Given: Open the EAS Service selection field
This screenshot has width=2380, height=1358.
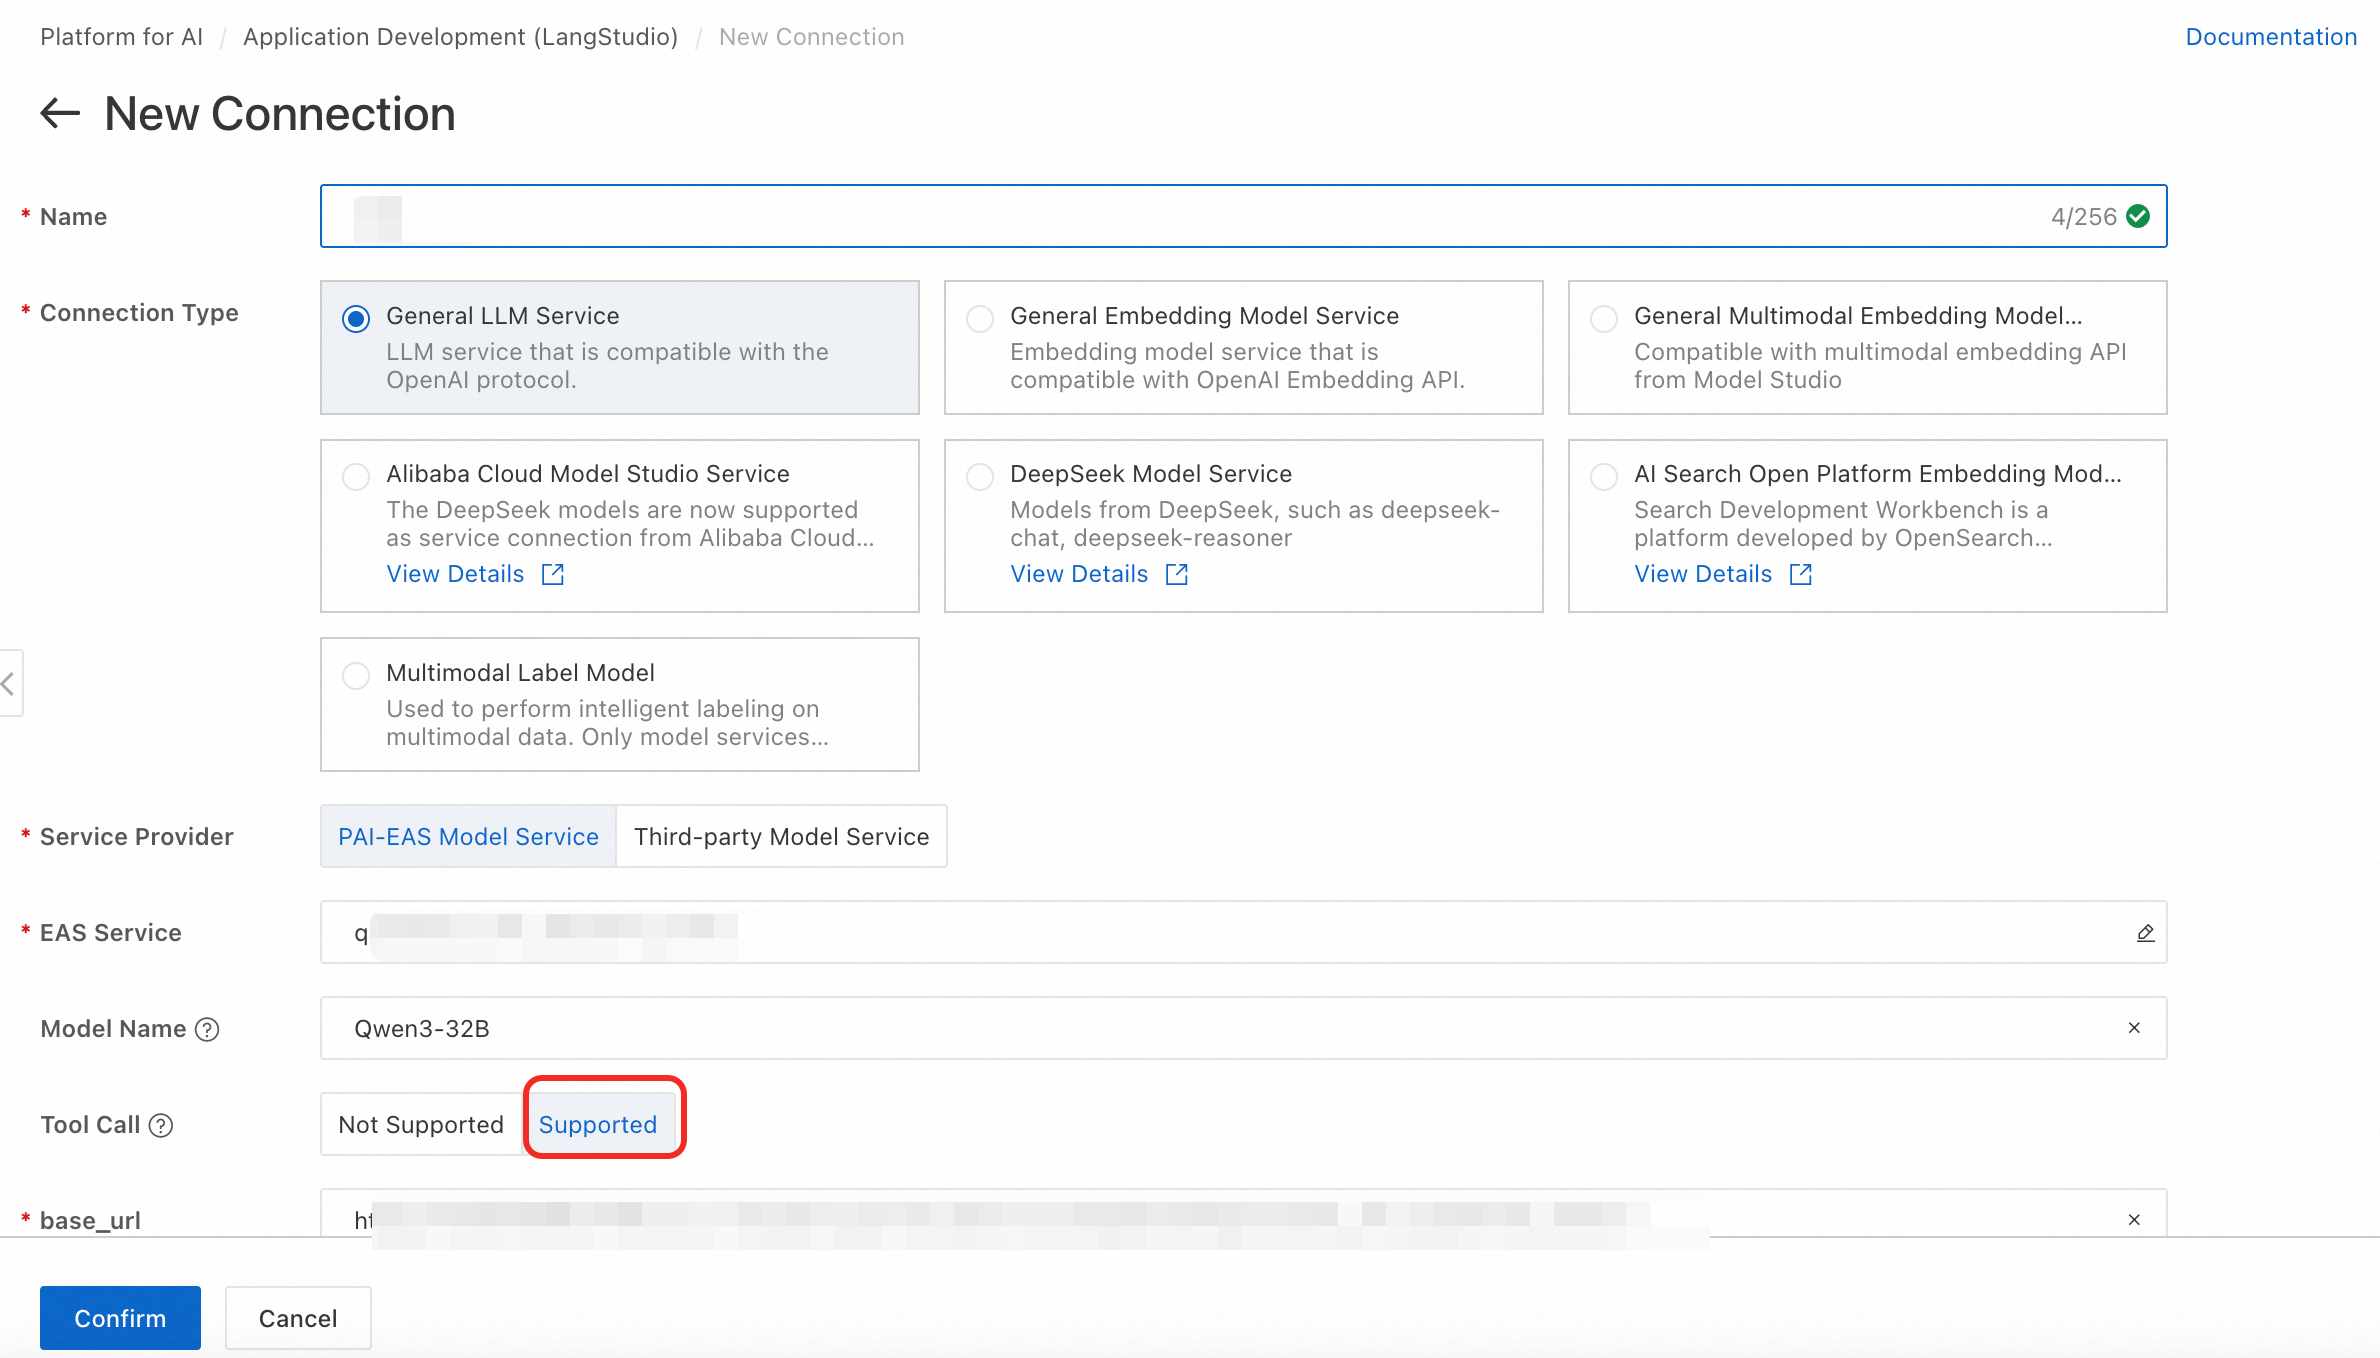Looking at the screenshot, I should point(1200,932).
